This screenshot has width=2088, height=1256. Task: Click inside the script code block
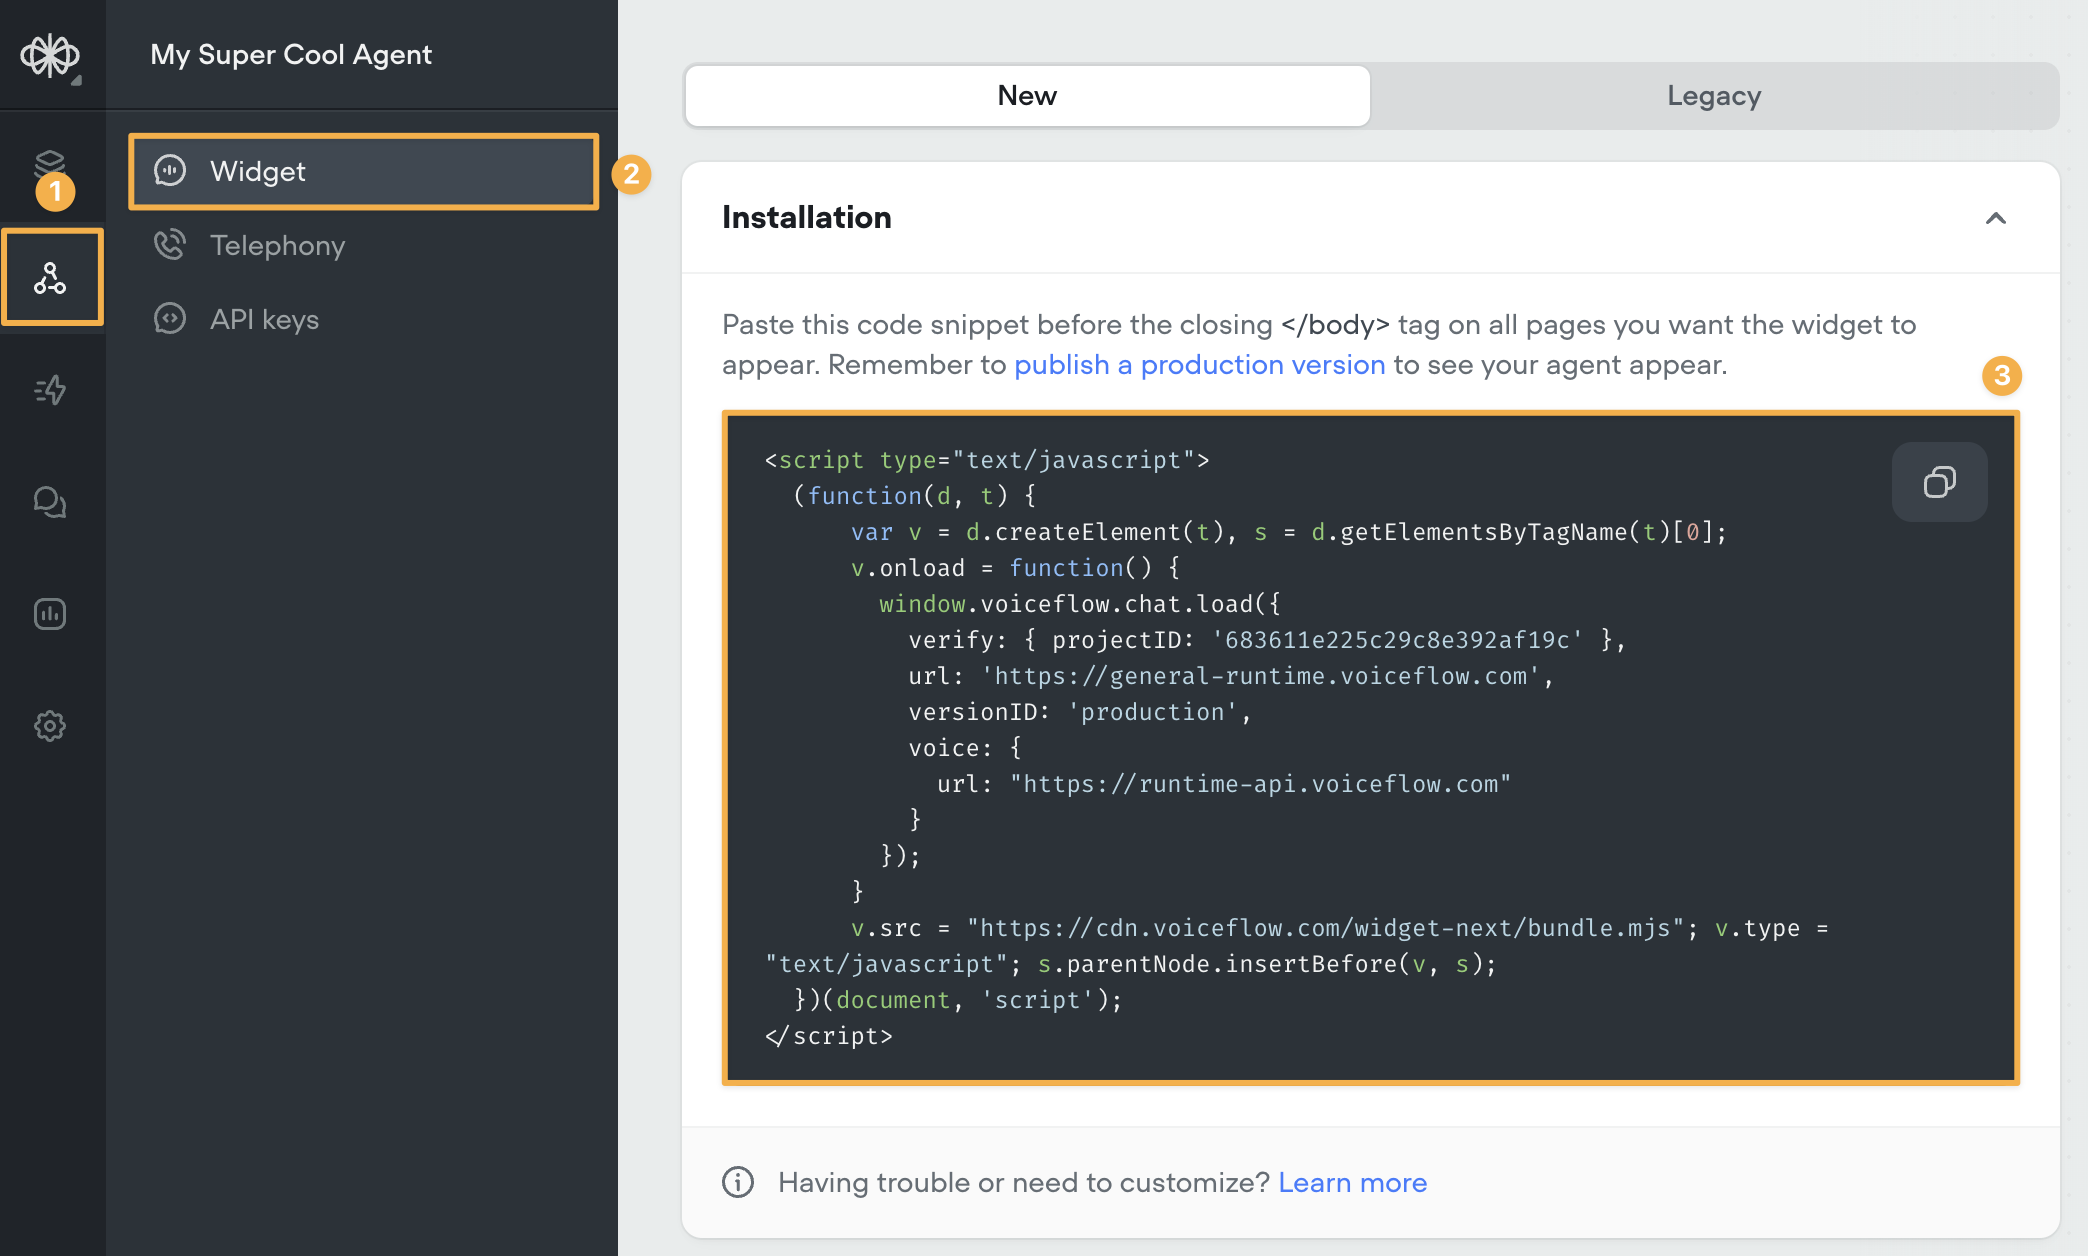(1300, 750)
